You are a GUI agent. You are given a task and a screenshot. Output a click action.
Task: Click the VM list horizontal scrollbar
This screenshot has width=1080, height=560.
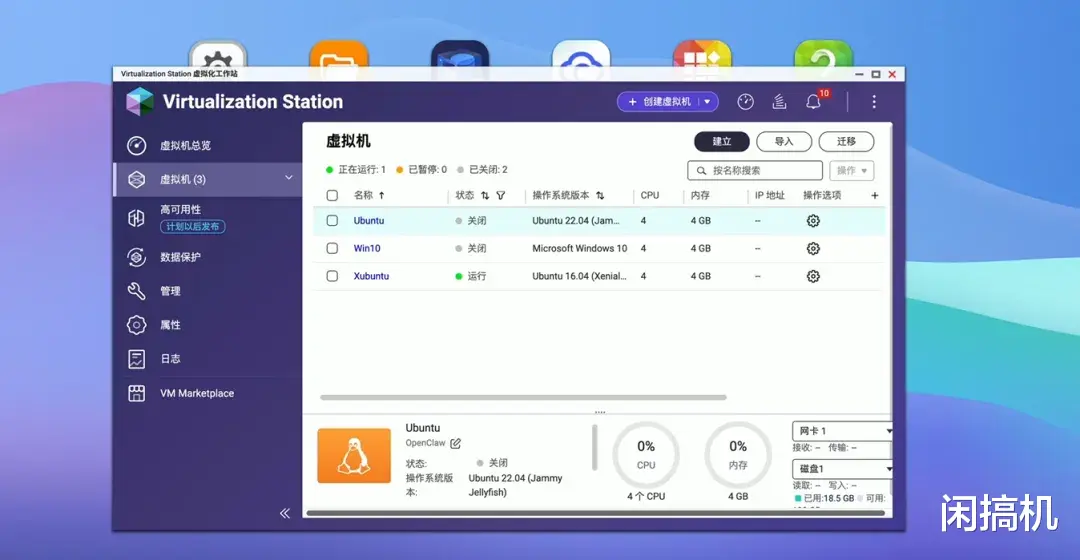[523, 397]
